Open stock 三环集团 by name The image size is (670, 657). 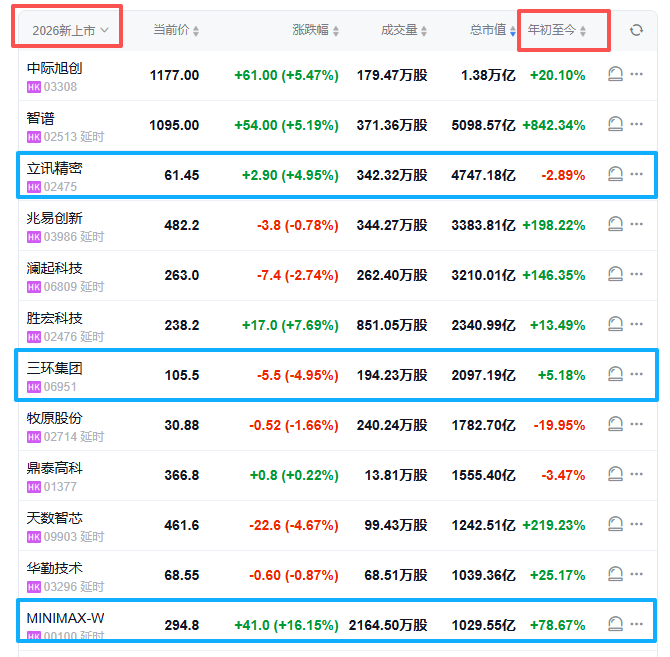click(54, 368)
